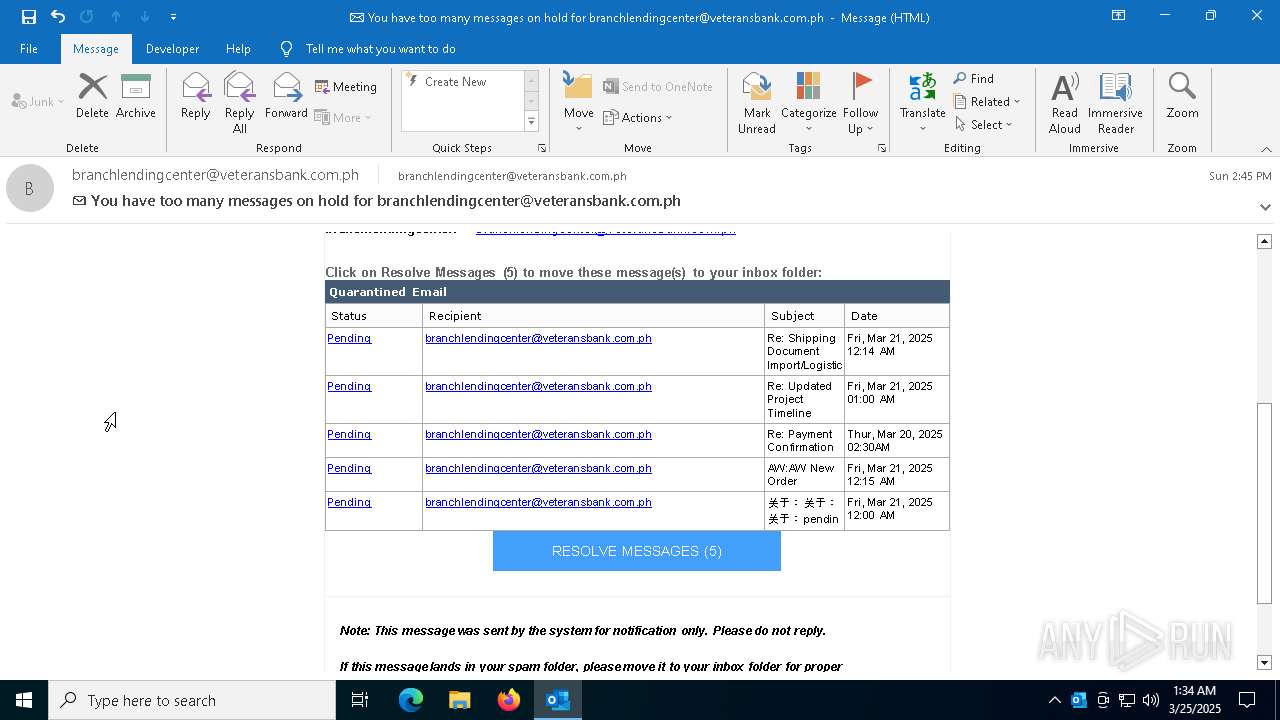Delete this email message
The image size is (1280, 720).
(x=92, y=96)
